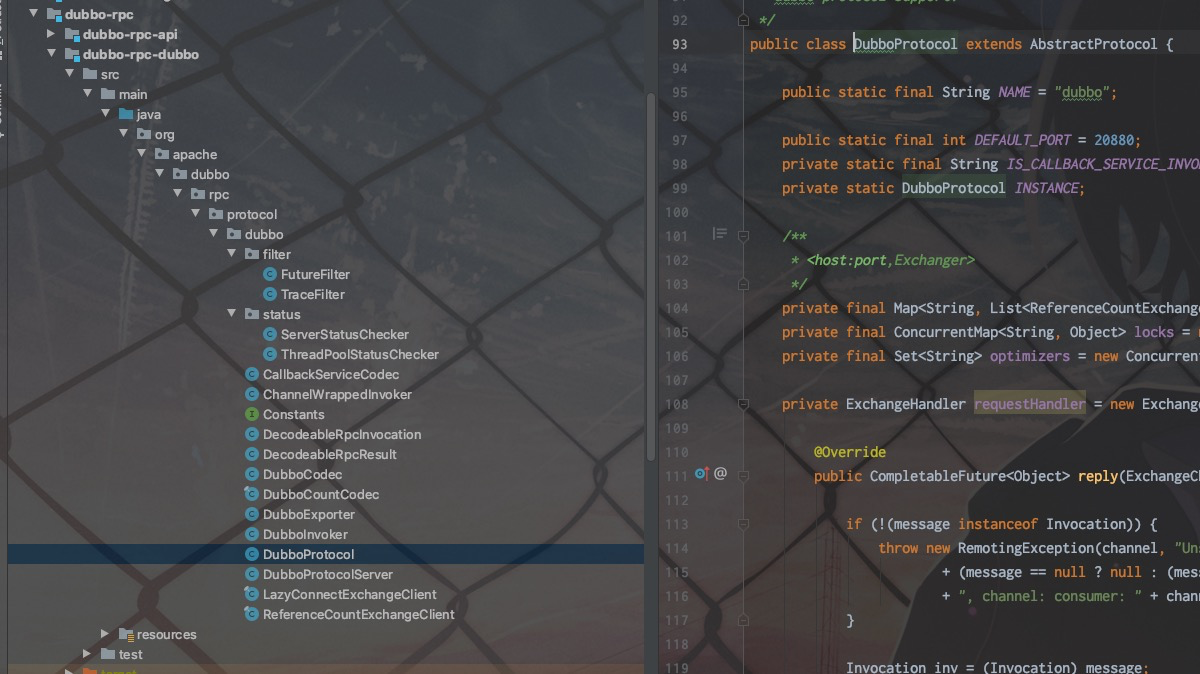Click the override marker icon on line 111
The height and width of the screenshot is (674, 1200).
click(702, 474)
